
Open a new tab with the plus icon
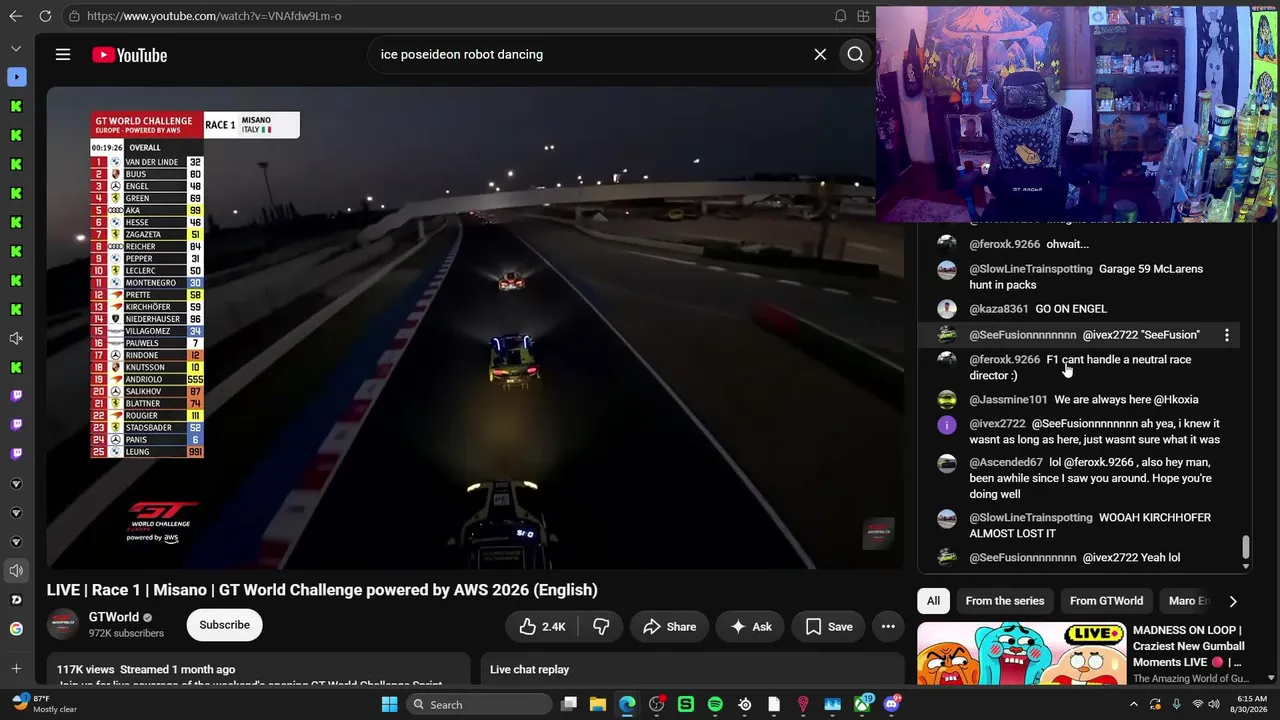pyautogui.click(x=16, y=669)
